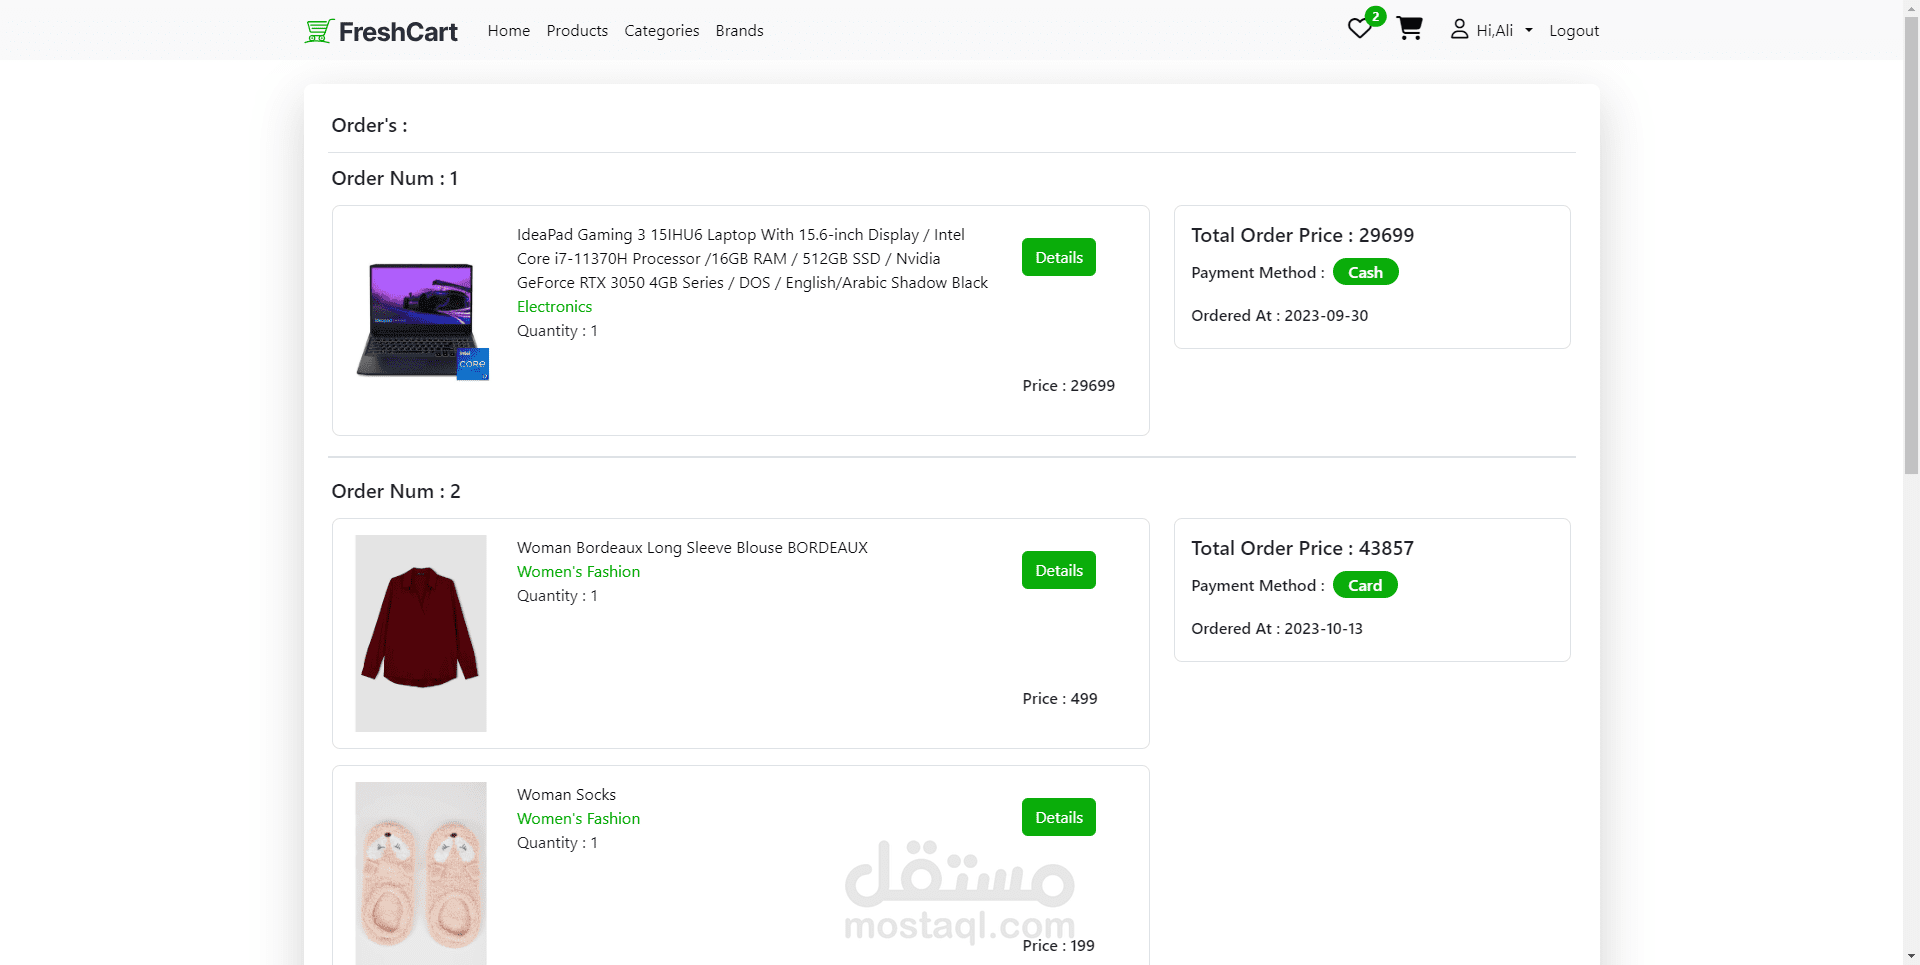1920x965 pixels.
Task: Switch to the Brands page
Action: point(739,30)
